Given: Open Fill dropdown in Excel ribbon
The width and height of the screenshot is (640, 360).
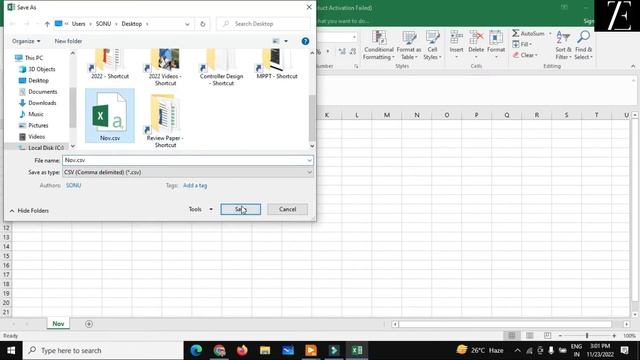Looking at the screenshot, I should (522, 44).
